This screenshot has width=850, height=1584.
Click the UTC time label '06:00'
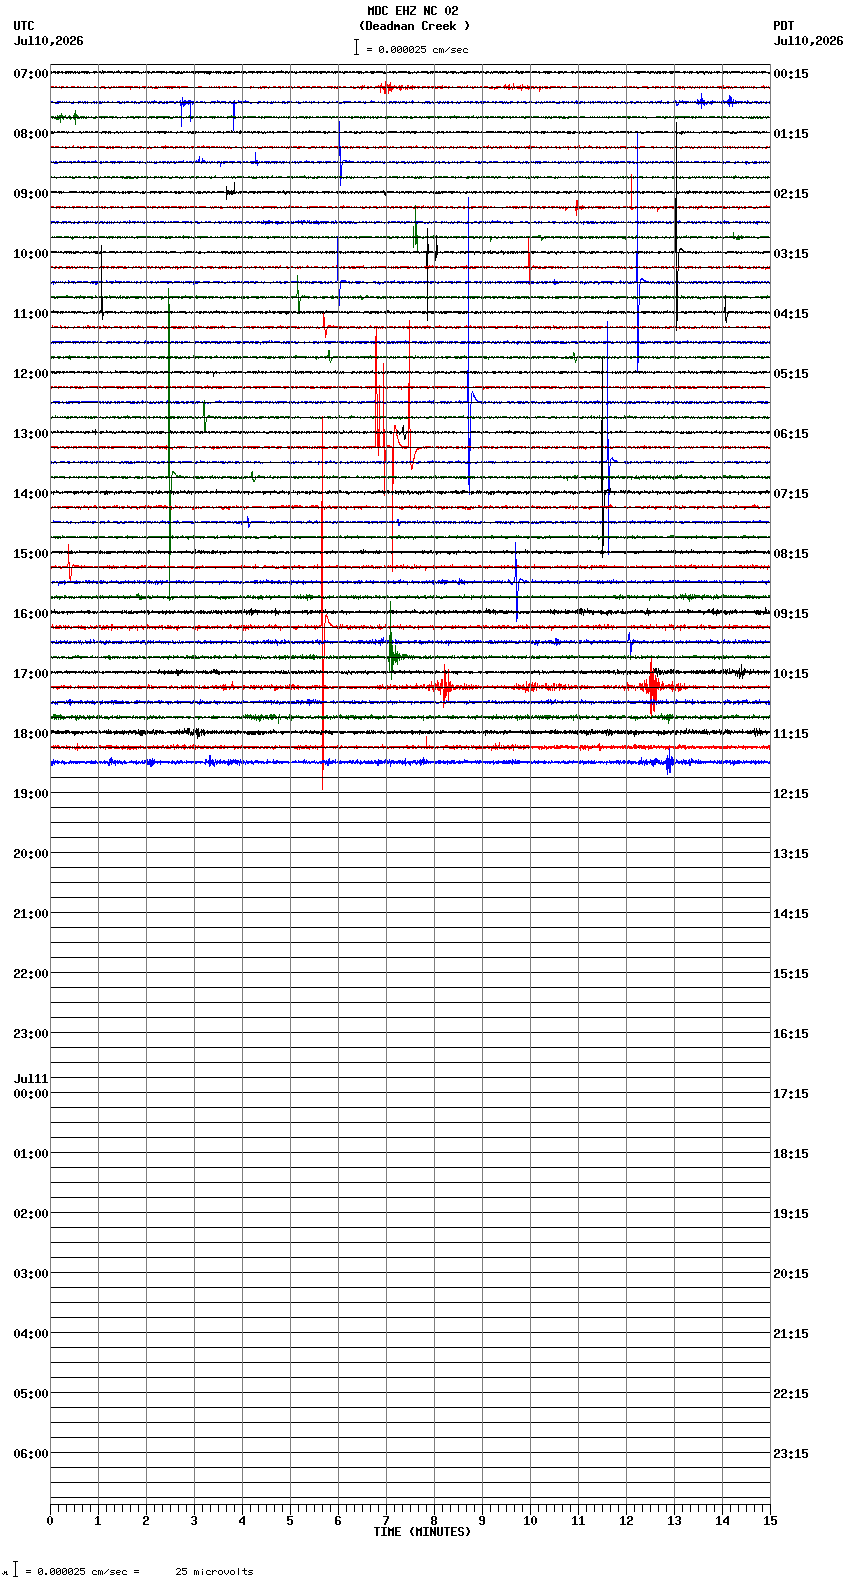[31, 1454]
